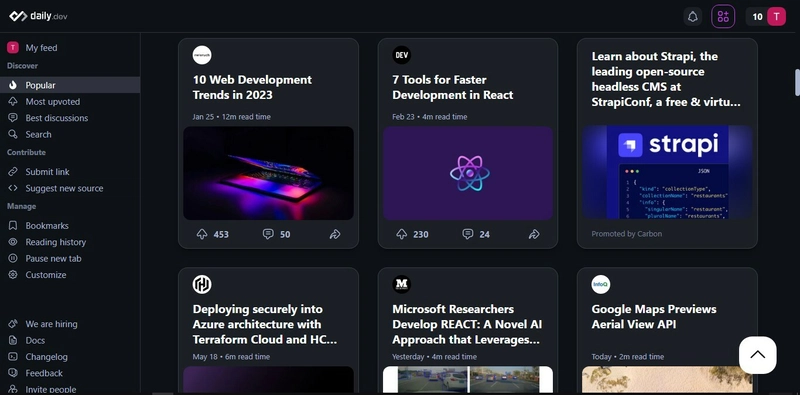Screen dimensions: 800x395
Task: Open Customize settings
Action: (x=46, y=275)
